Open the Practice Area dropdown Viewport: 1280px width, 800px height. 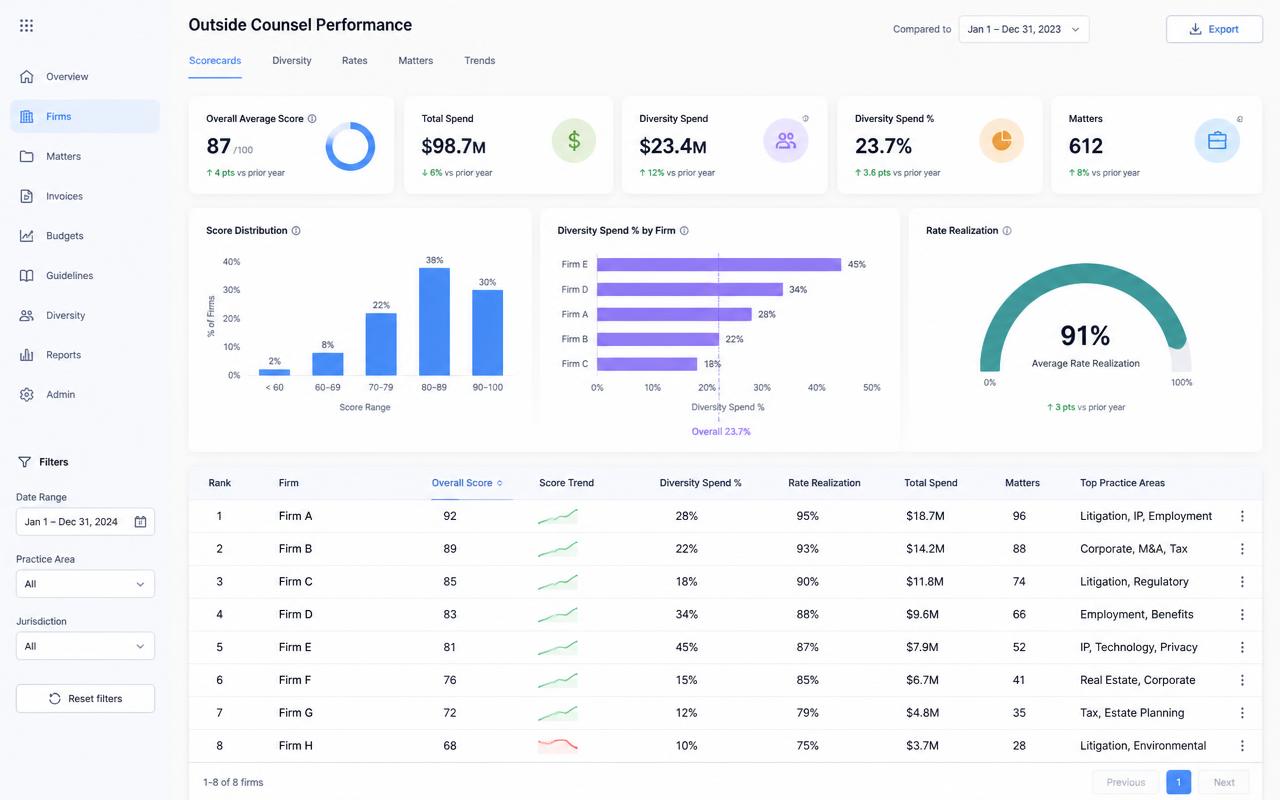tap(85, 584)
